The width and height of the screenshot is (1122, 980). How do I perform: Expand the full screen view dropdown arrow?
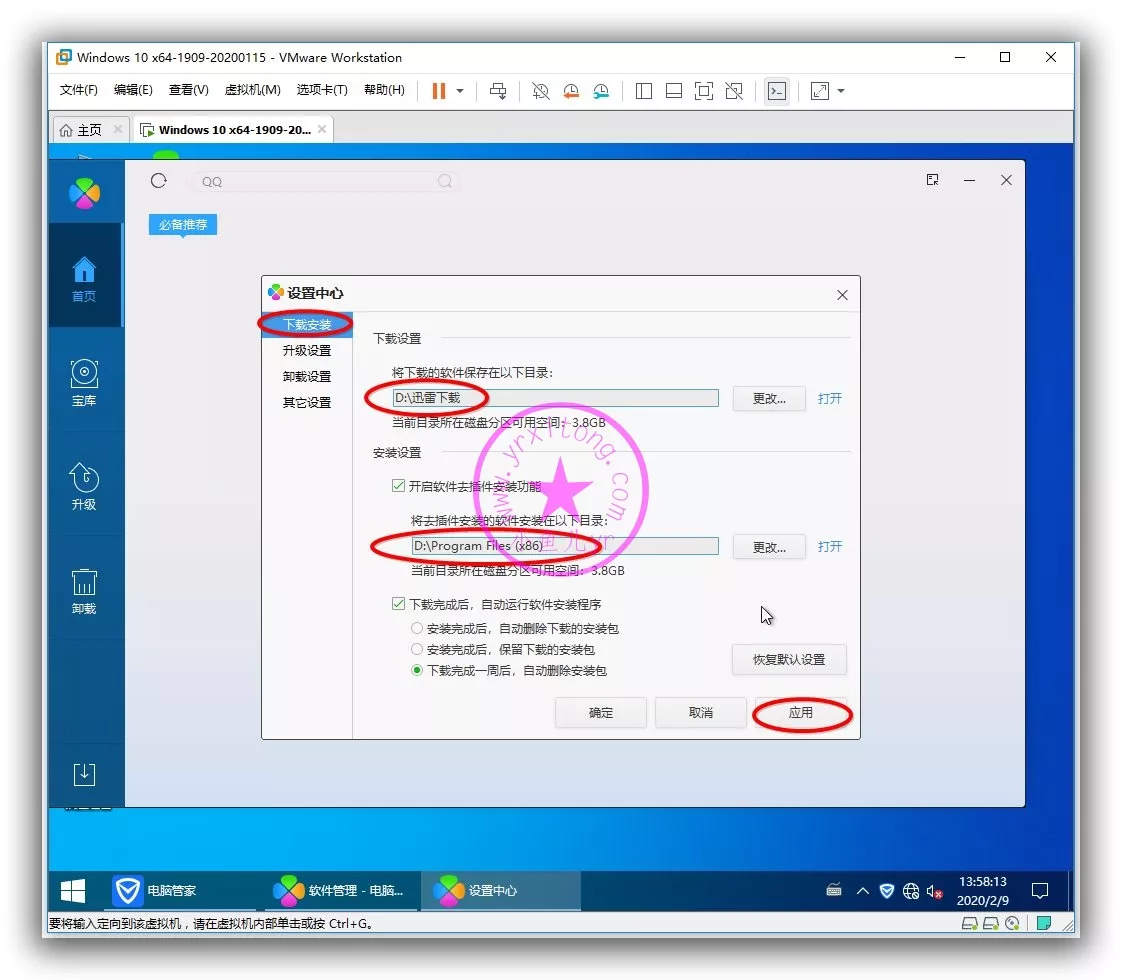pyautogui.click(x=841, y=91)
